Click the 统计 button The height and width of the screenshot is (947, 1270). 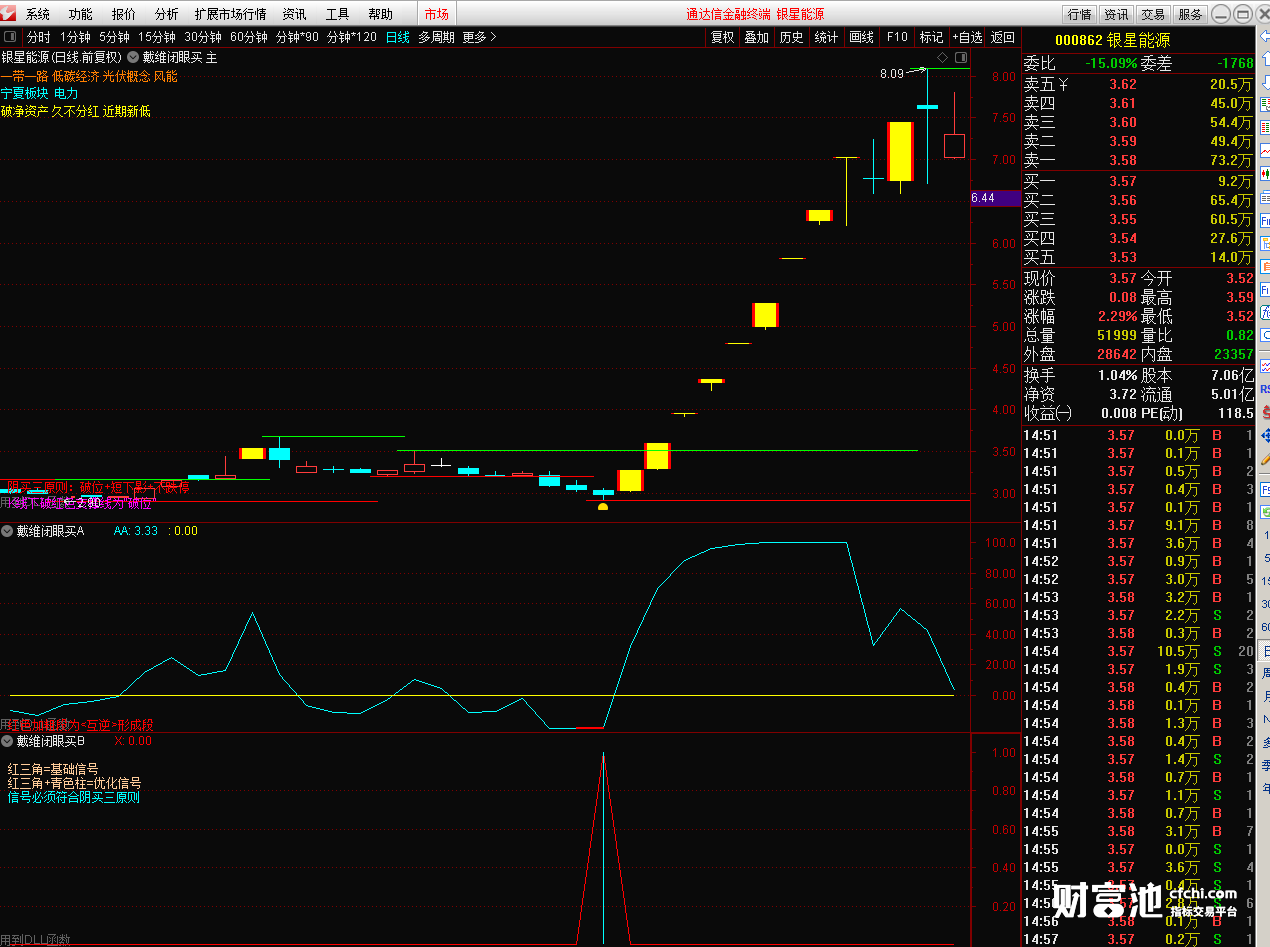[x=826, y=37]
